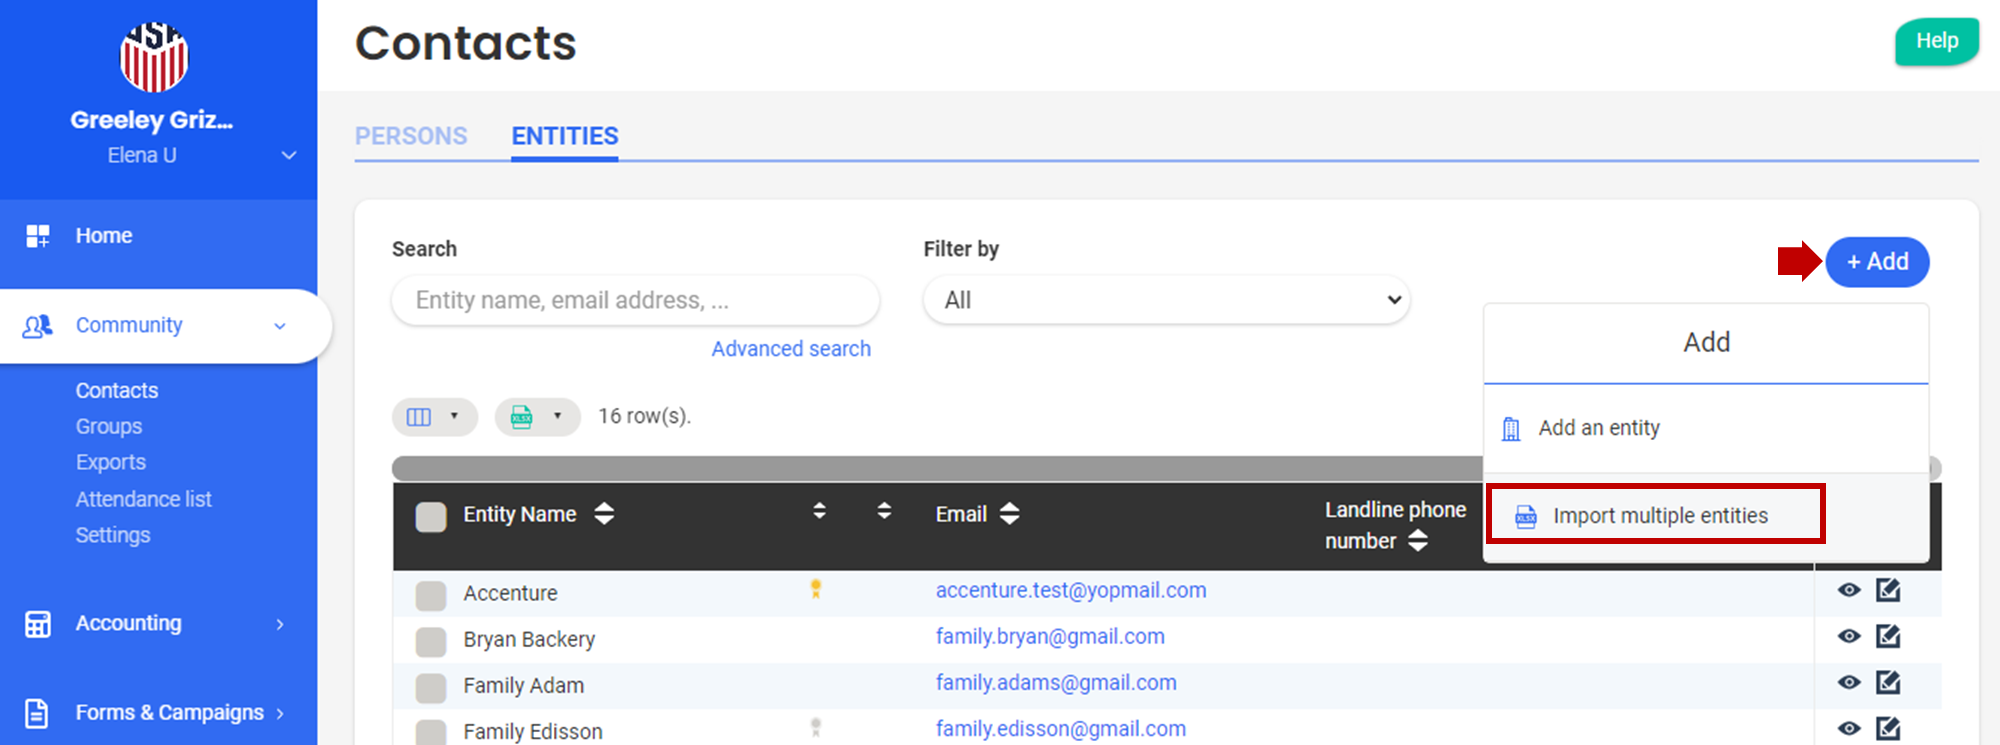Switch to the PERSONS tab
This screenshot has width=2000, height=745.
411,136
